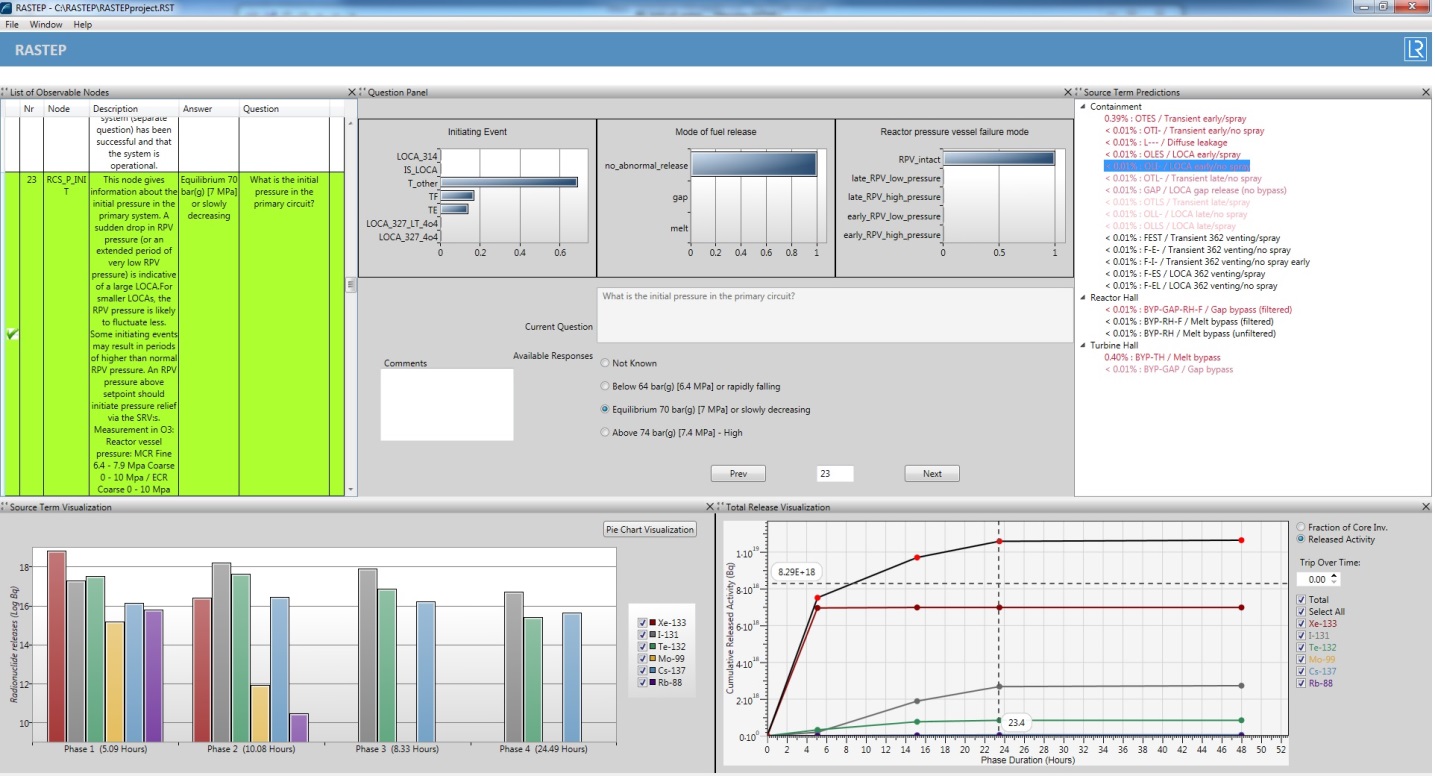Increase Trip Over Time with up arrow
Viewport: 1435px width, 776px height.
[1336, 576]
